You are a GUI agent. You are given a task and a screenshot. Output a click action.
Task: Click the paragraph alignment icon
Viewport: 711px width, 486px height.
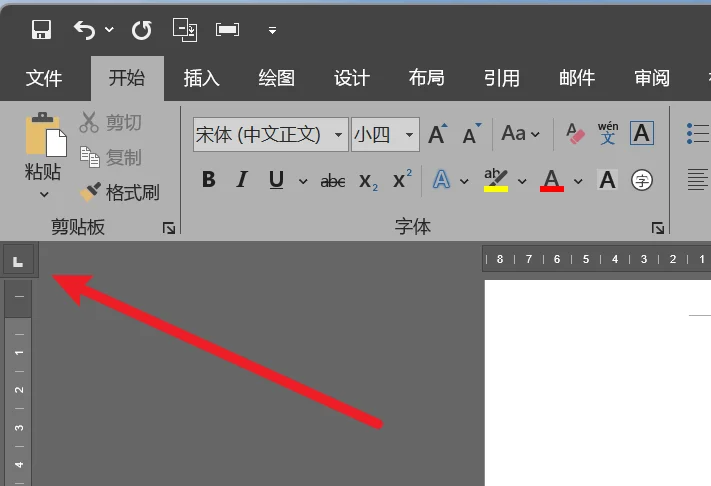tap(697, 180)
